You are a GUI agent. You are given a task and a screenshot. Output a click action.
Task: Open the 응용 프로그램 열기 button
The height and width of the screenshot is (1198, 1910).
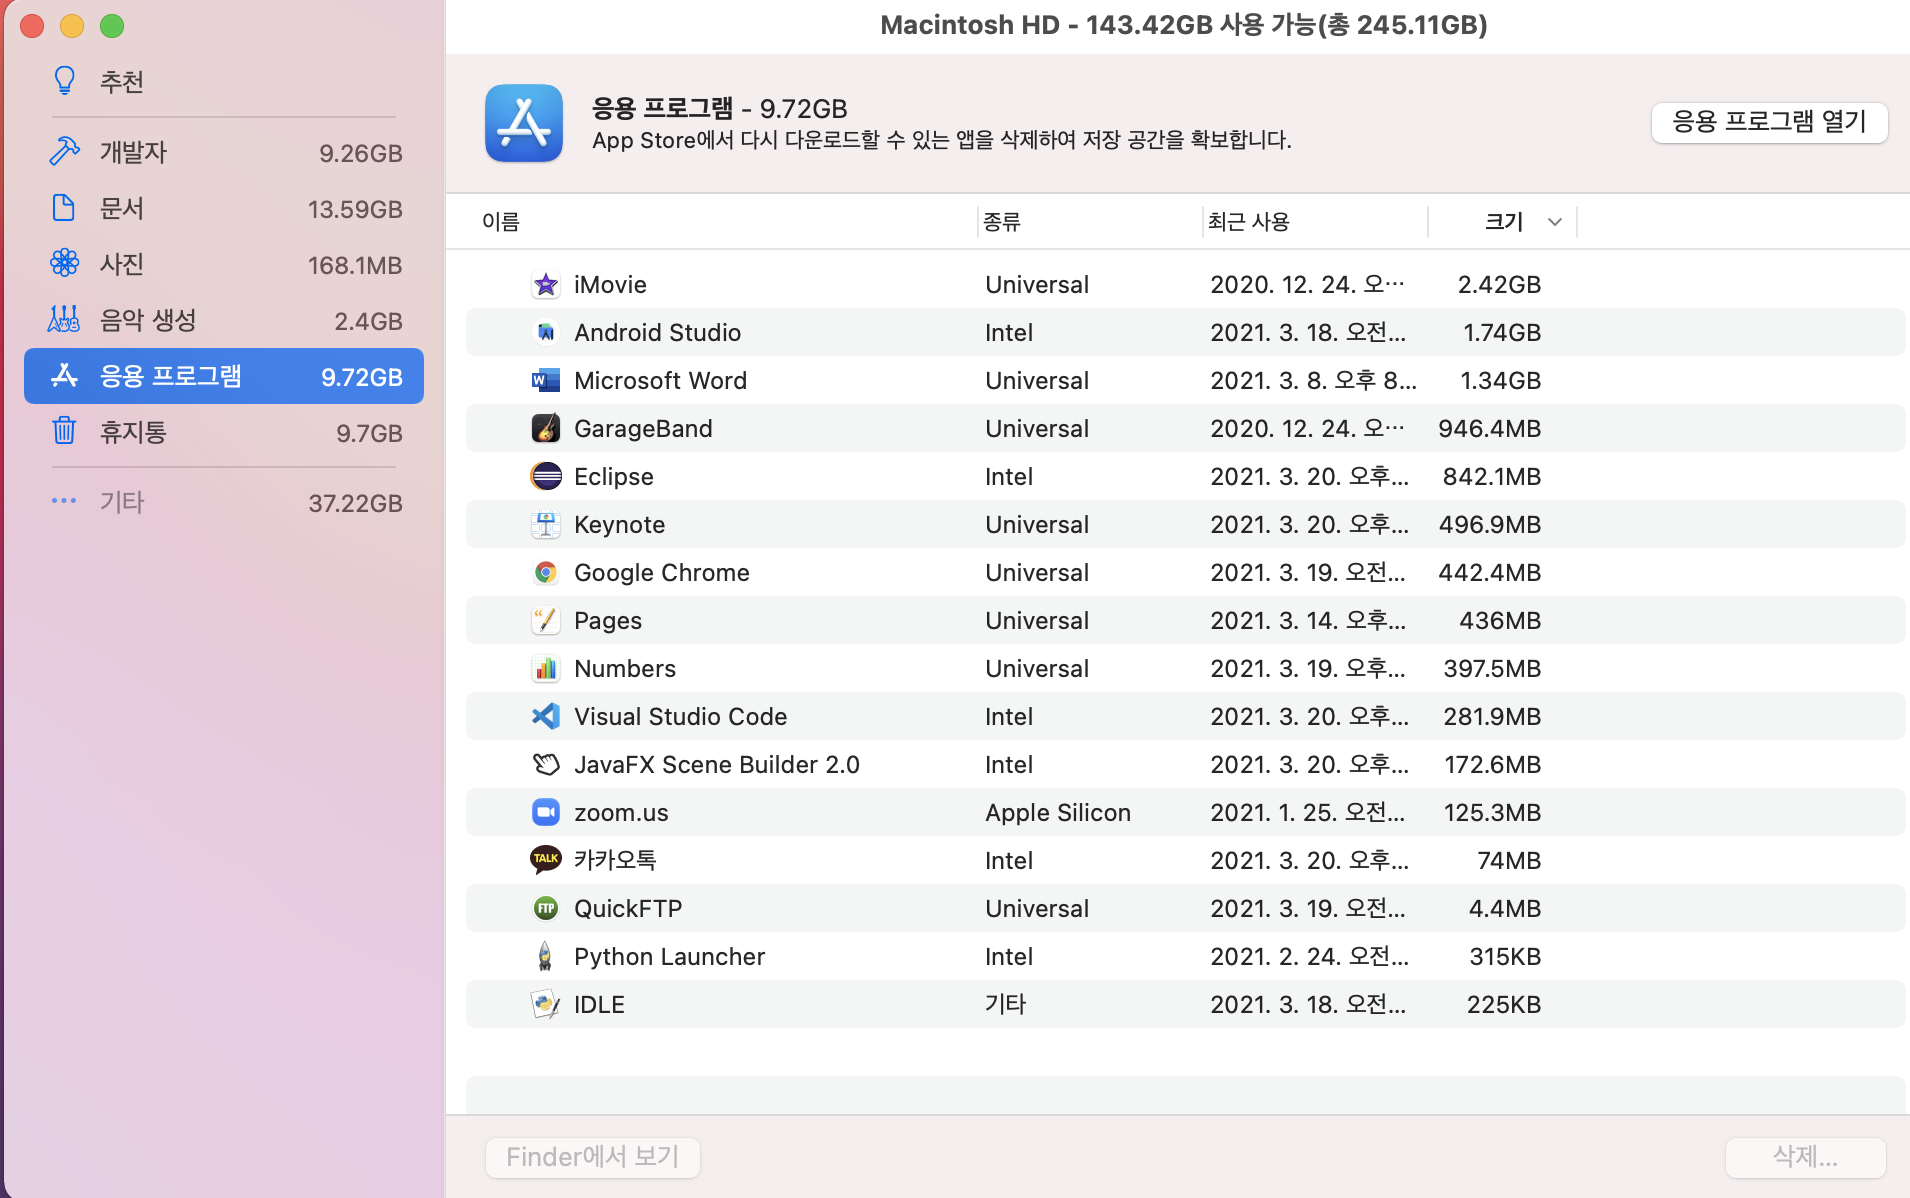point(1769,122)
